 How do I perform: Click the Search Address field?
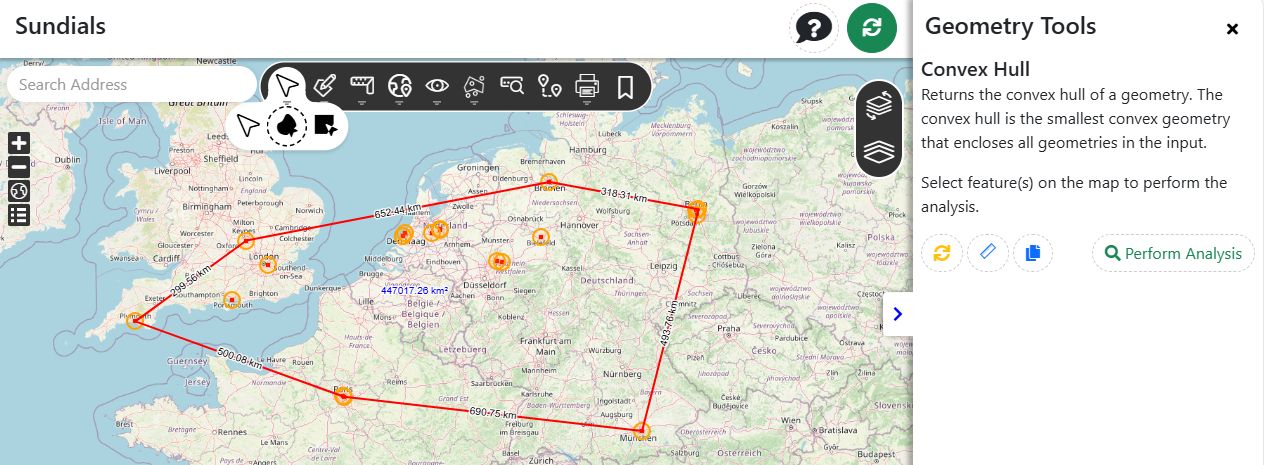click(x=130, y=85)
